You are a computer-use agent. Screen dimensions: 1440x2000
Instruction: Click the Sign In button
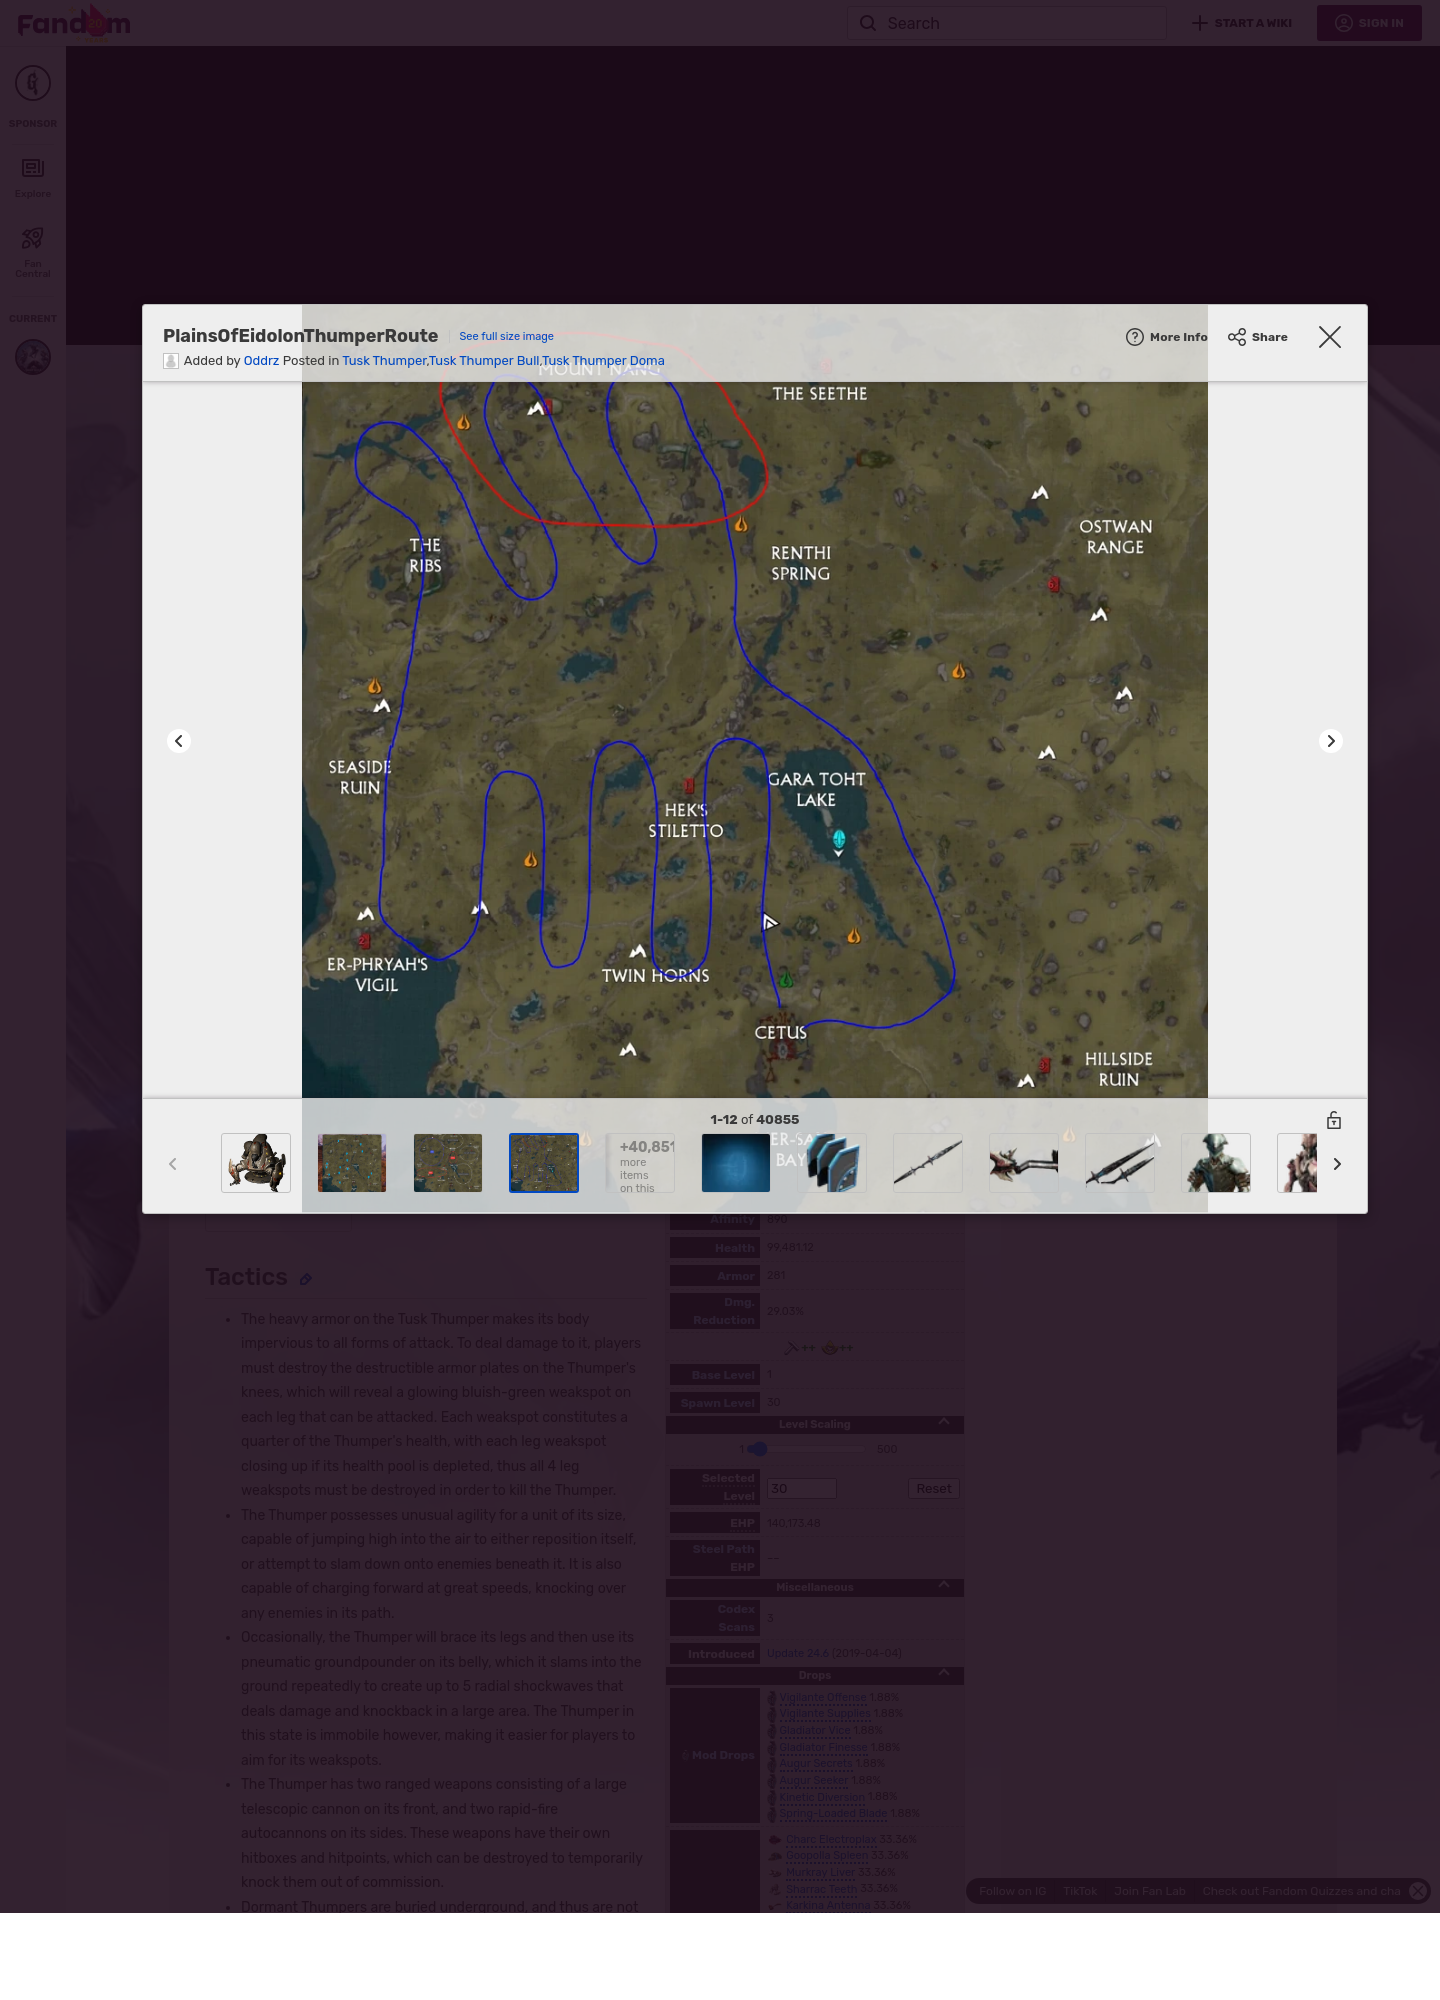tap(1369, 23)
